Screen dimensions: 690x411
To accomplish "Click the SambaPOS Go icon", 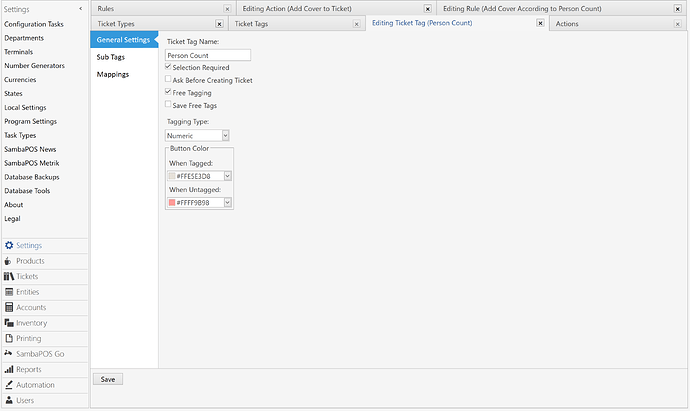I will point(8,353).
